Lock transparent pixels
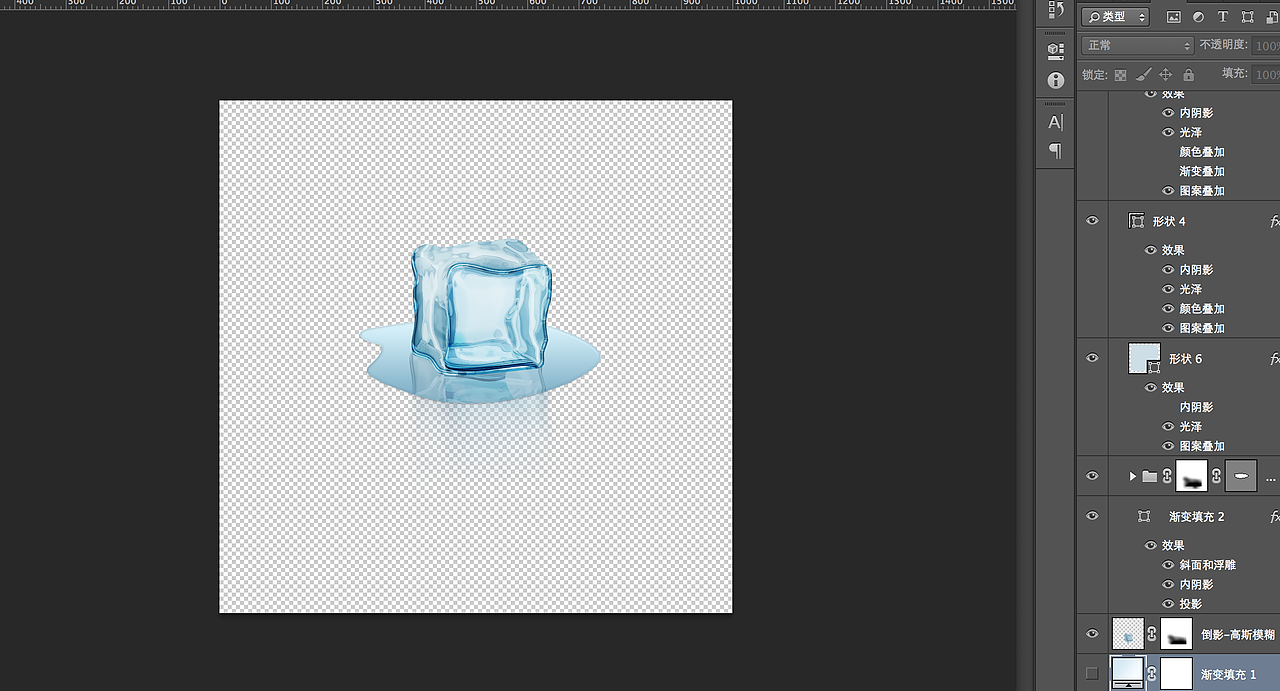The width and height of the screenshot is (1280, 691). click(1120, 75)
